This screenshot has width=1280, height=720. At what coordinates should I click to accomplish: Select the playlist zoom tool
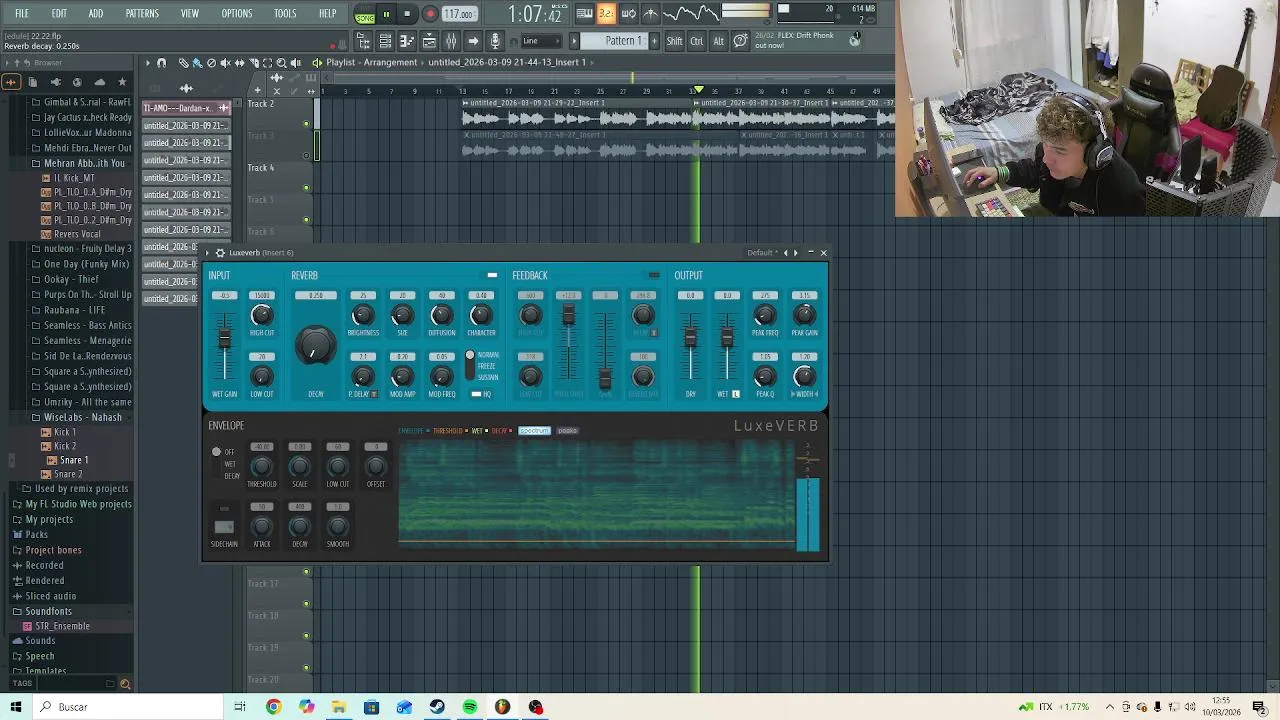tap(282, 63)
